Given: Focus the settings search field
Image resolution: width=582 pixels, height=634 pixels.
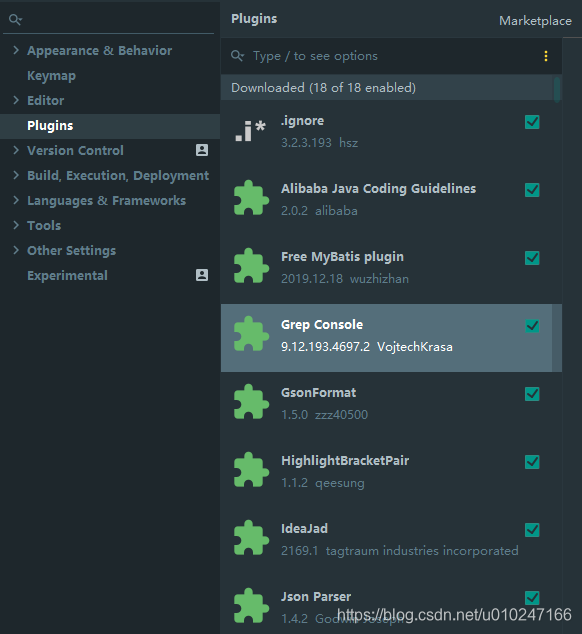Looking at the screenshot, I should coord(108,19).
